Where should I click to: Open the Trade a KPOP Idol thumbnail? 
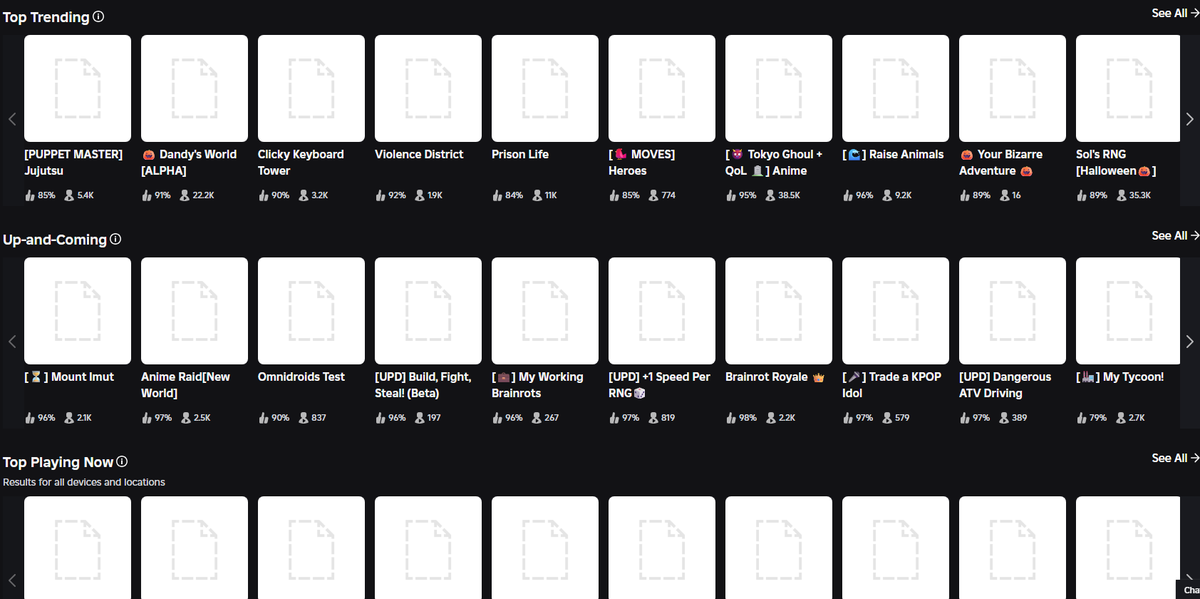click(895, 311)
